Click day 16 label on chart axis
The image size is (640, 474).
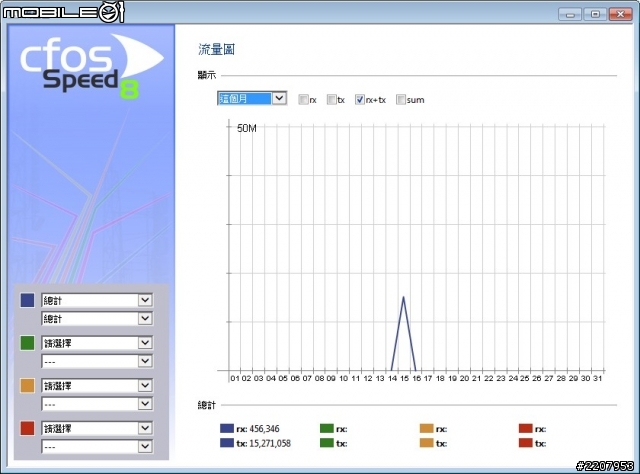416,378
